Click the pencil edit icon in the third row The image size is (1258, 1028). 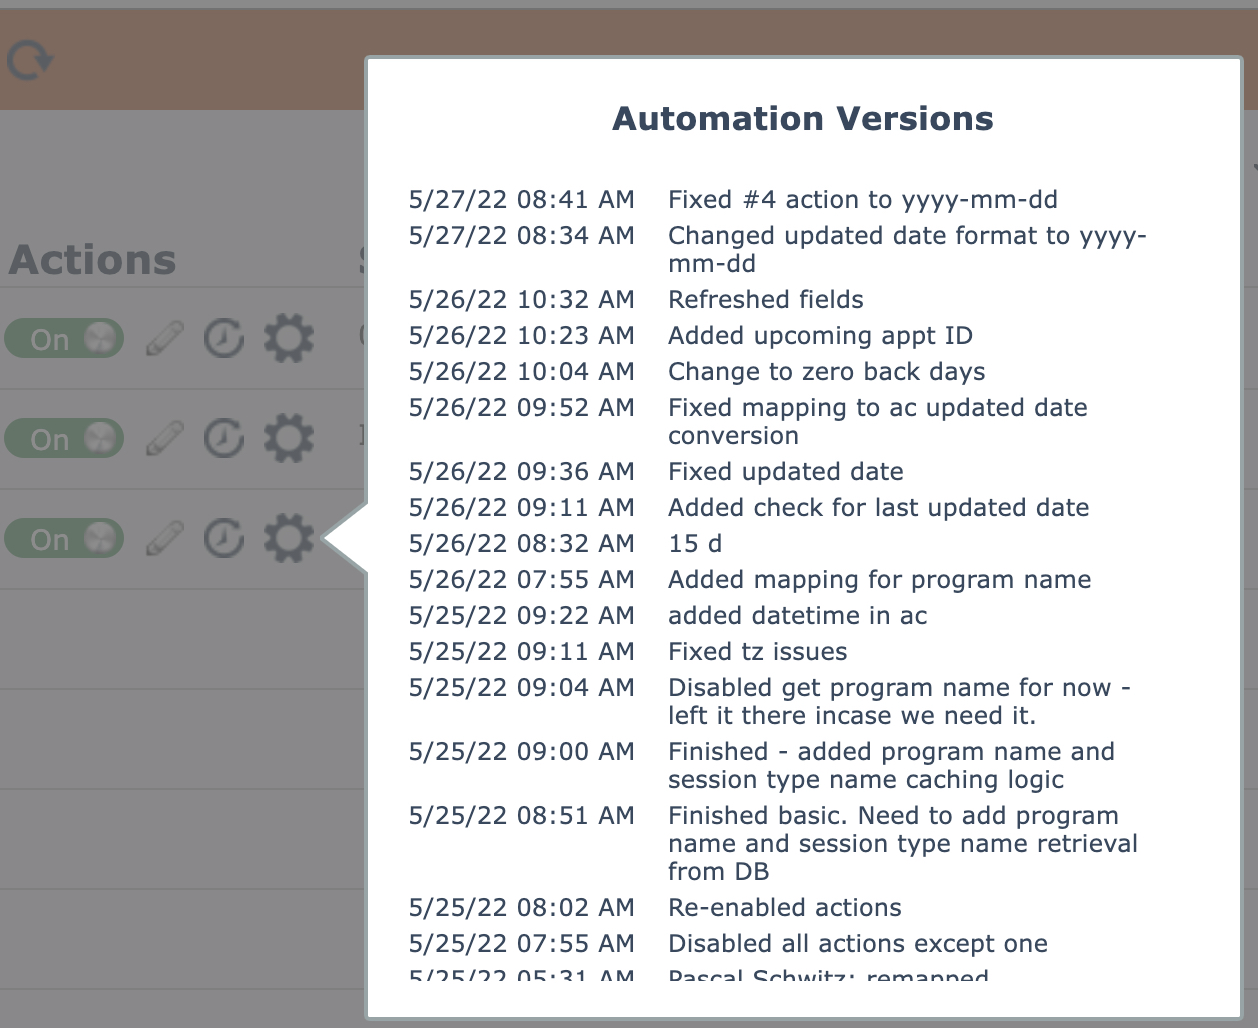[x=165, y=539]
